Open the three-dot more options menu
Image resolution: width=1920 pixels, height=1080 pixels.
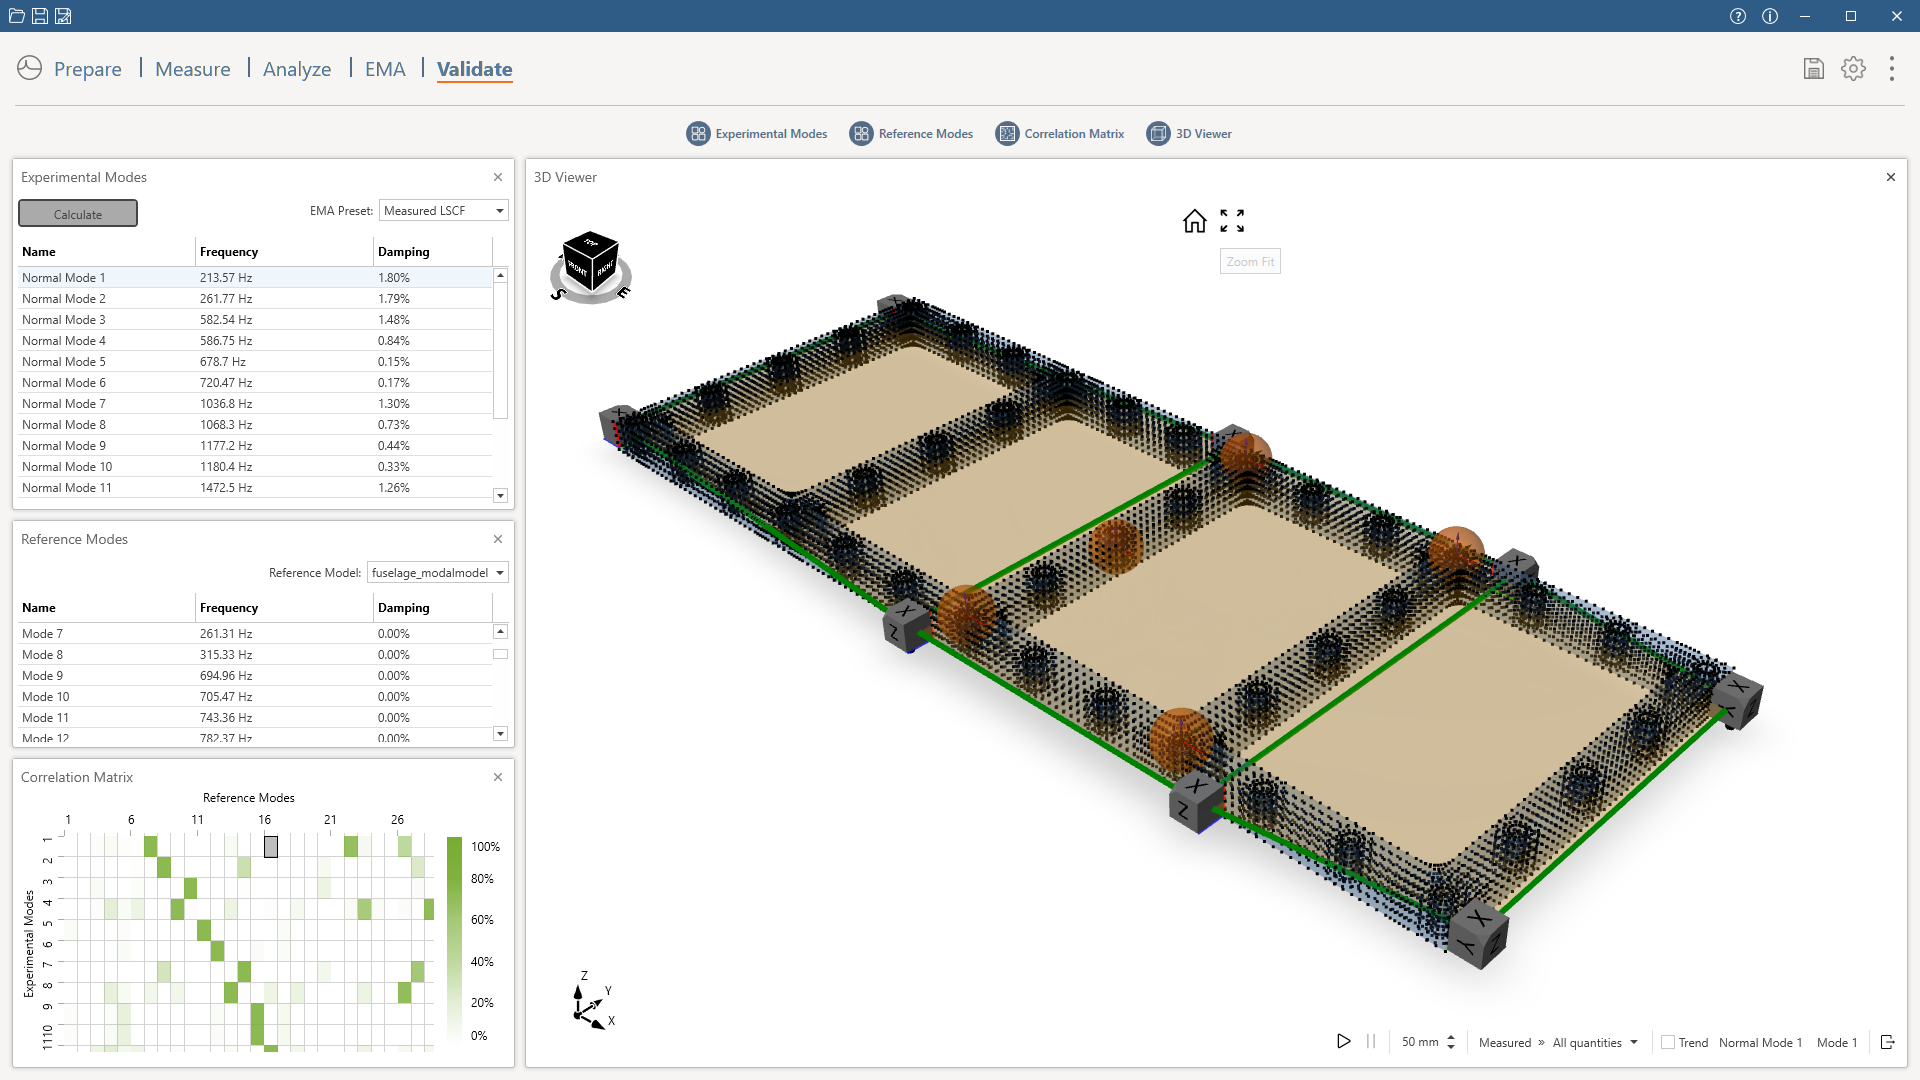(x=1891, y=69)
